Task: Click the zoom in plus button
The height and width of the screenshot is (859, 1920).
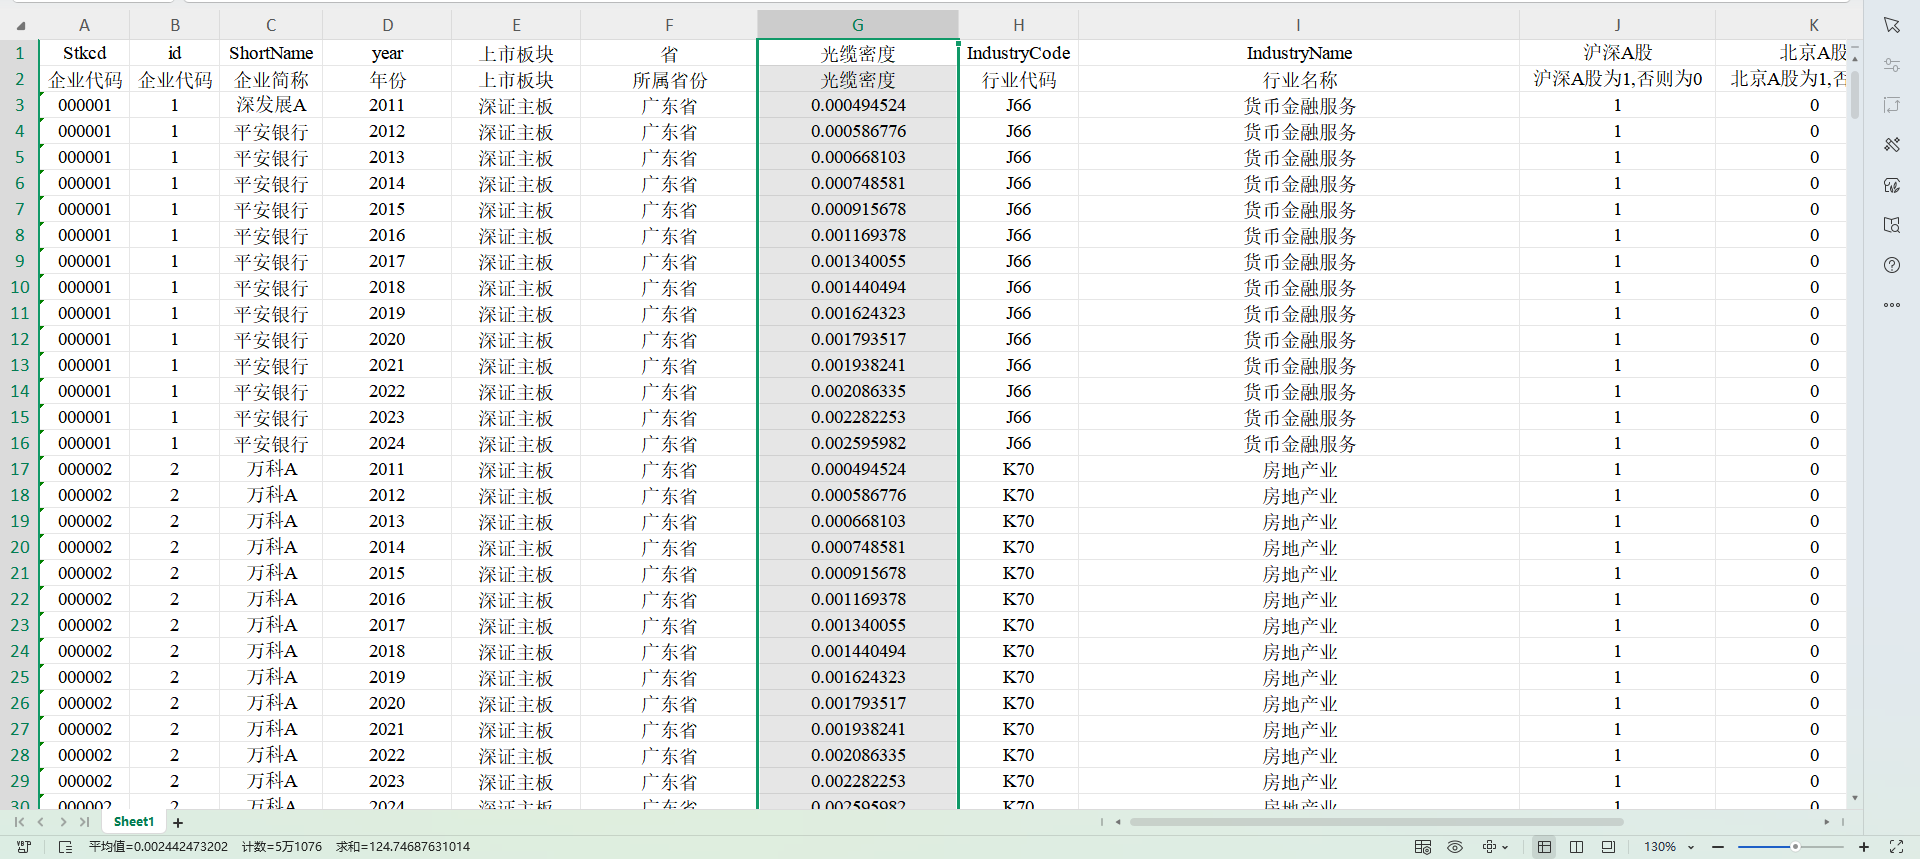Action: tap(1863, 847)
